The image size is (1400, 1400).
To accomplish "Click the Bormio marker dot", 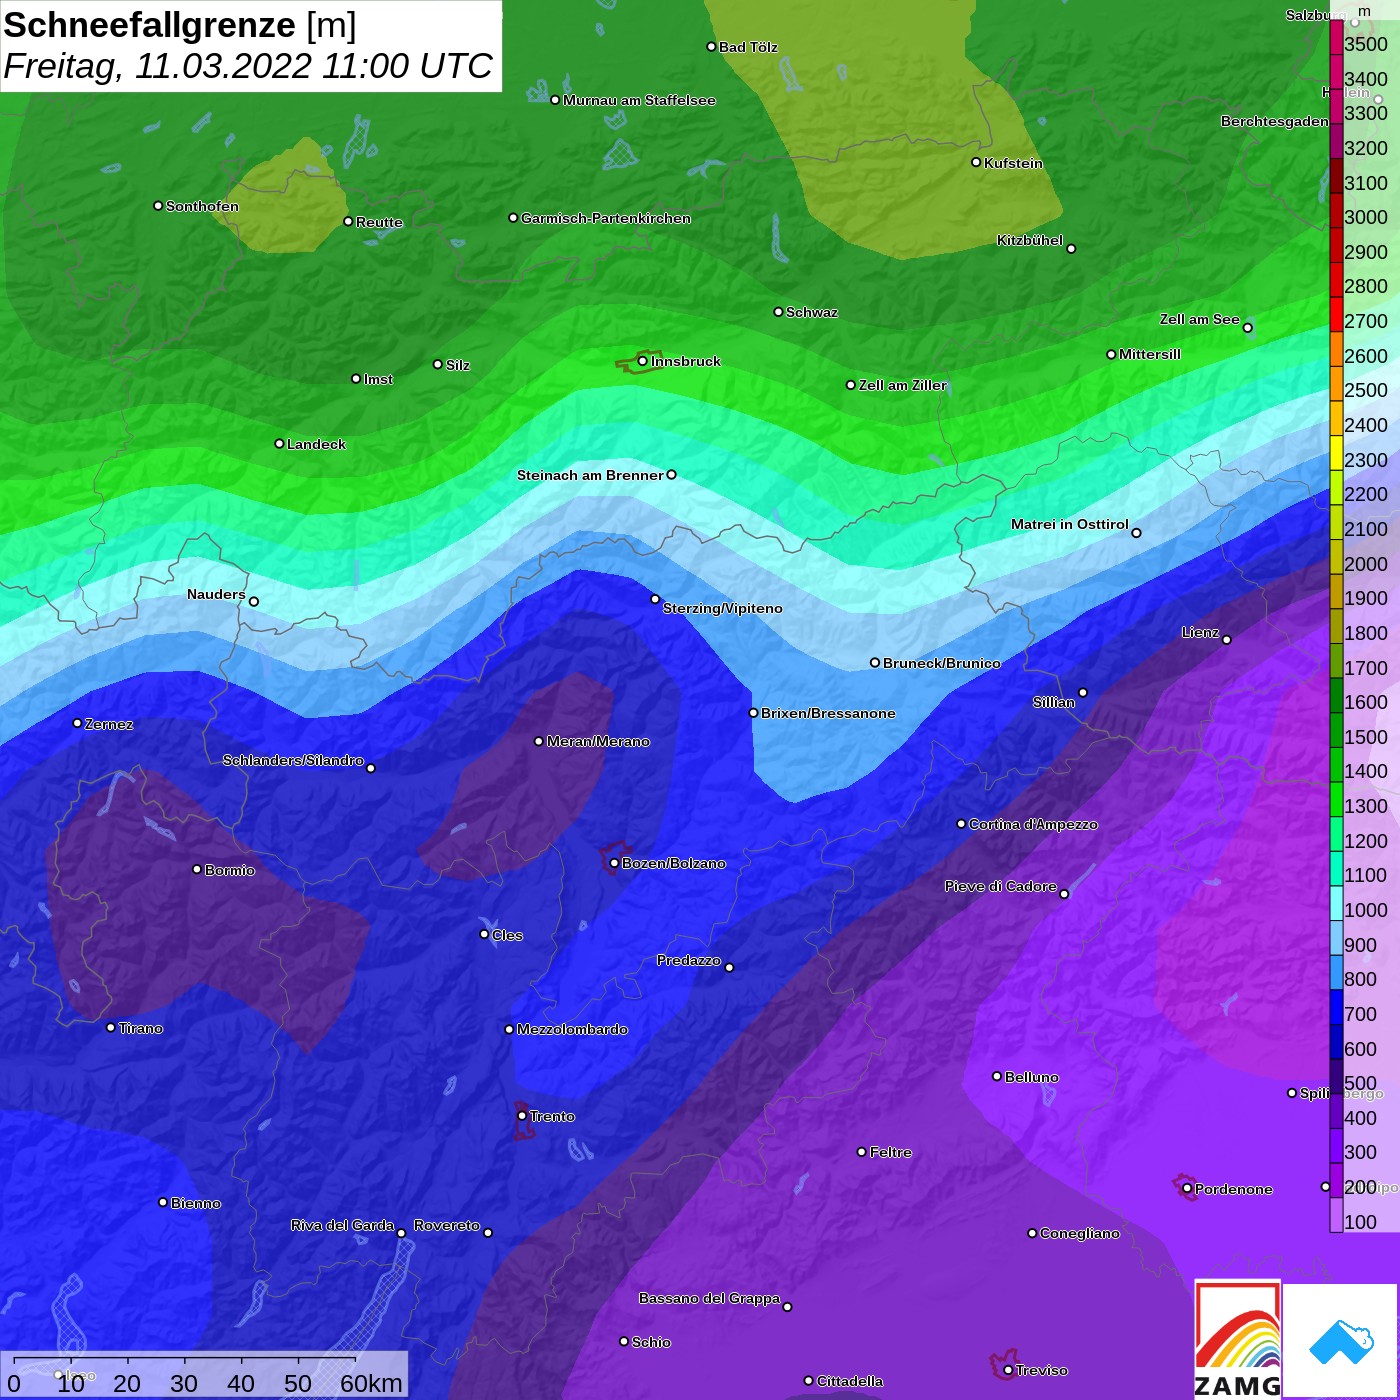I will pos(197,869).
